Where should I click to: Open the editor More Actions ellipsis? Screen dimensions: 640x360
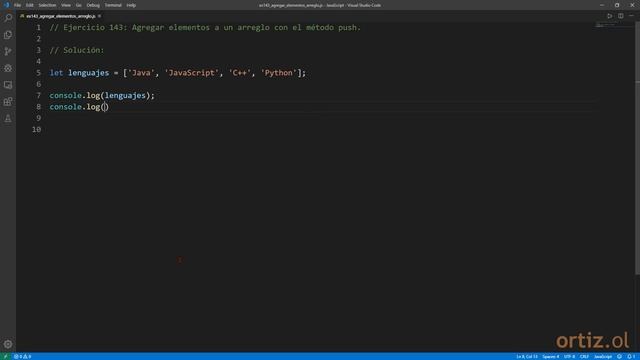coord(631,16)
